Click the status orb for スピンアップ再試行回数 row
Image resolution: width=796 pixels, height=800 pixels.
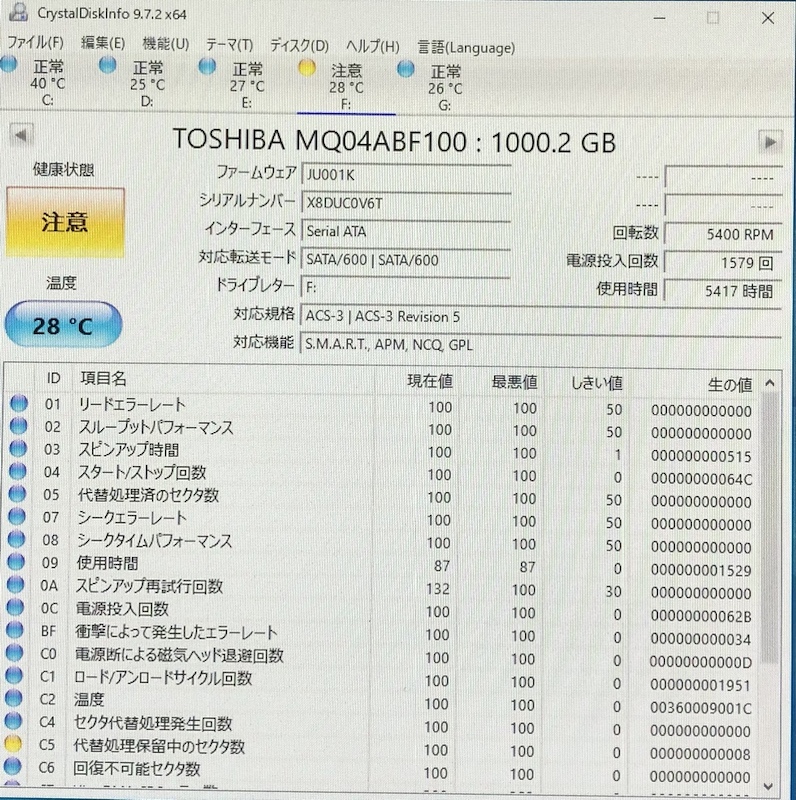[16, 584]
